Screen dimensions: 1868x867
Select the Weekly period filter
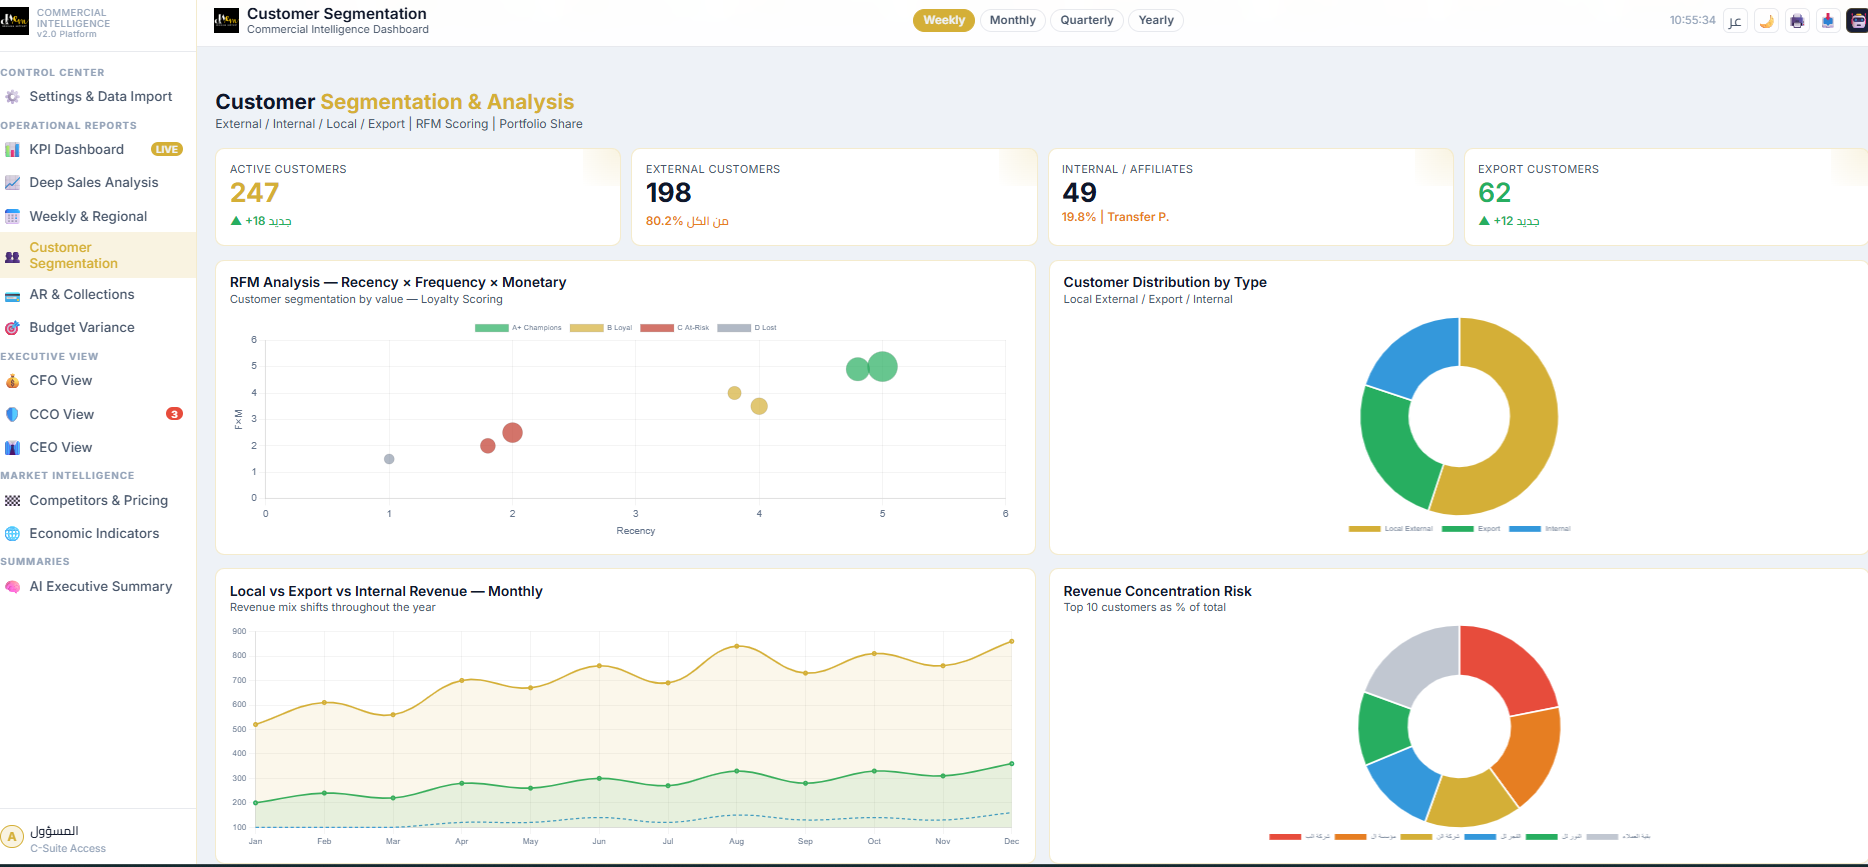tap(943, 20)
